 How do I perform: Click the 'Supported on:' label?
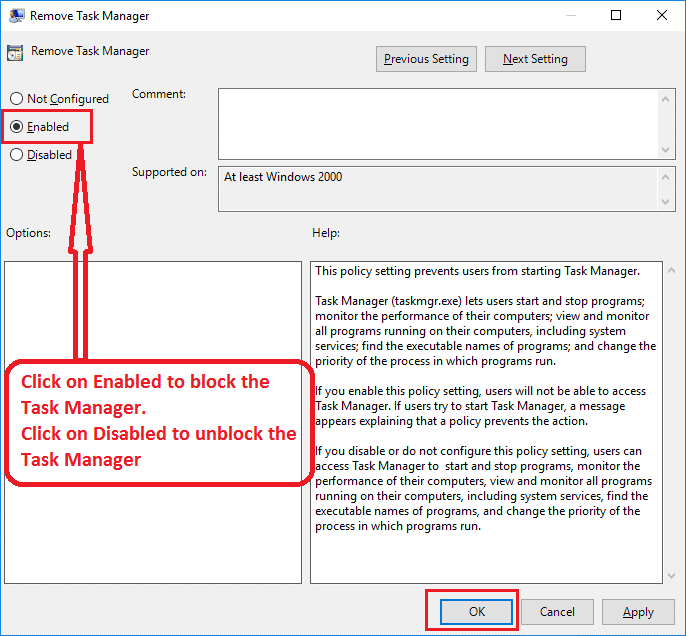169,172
